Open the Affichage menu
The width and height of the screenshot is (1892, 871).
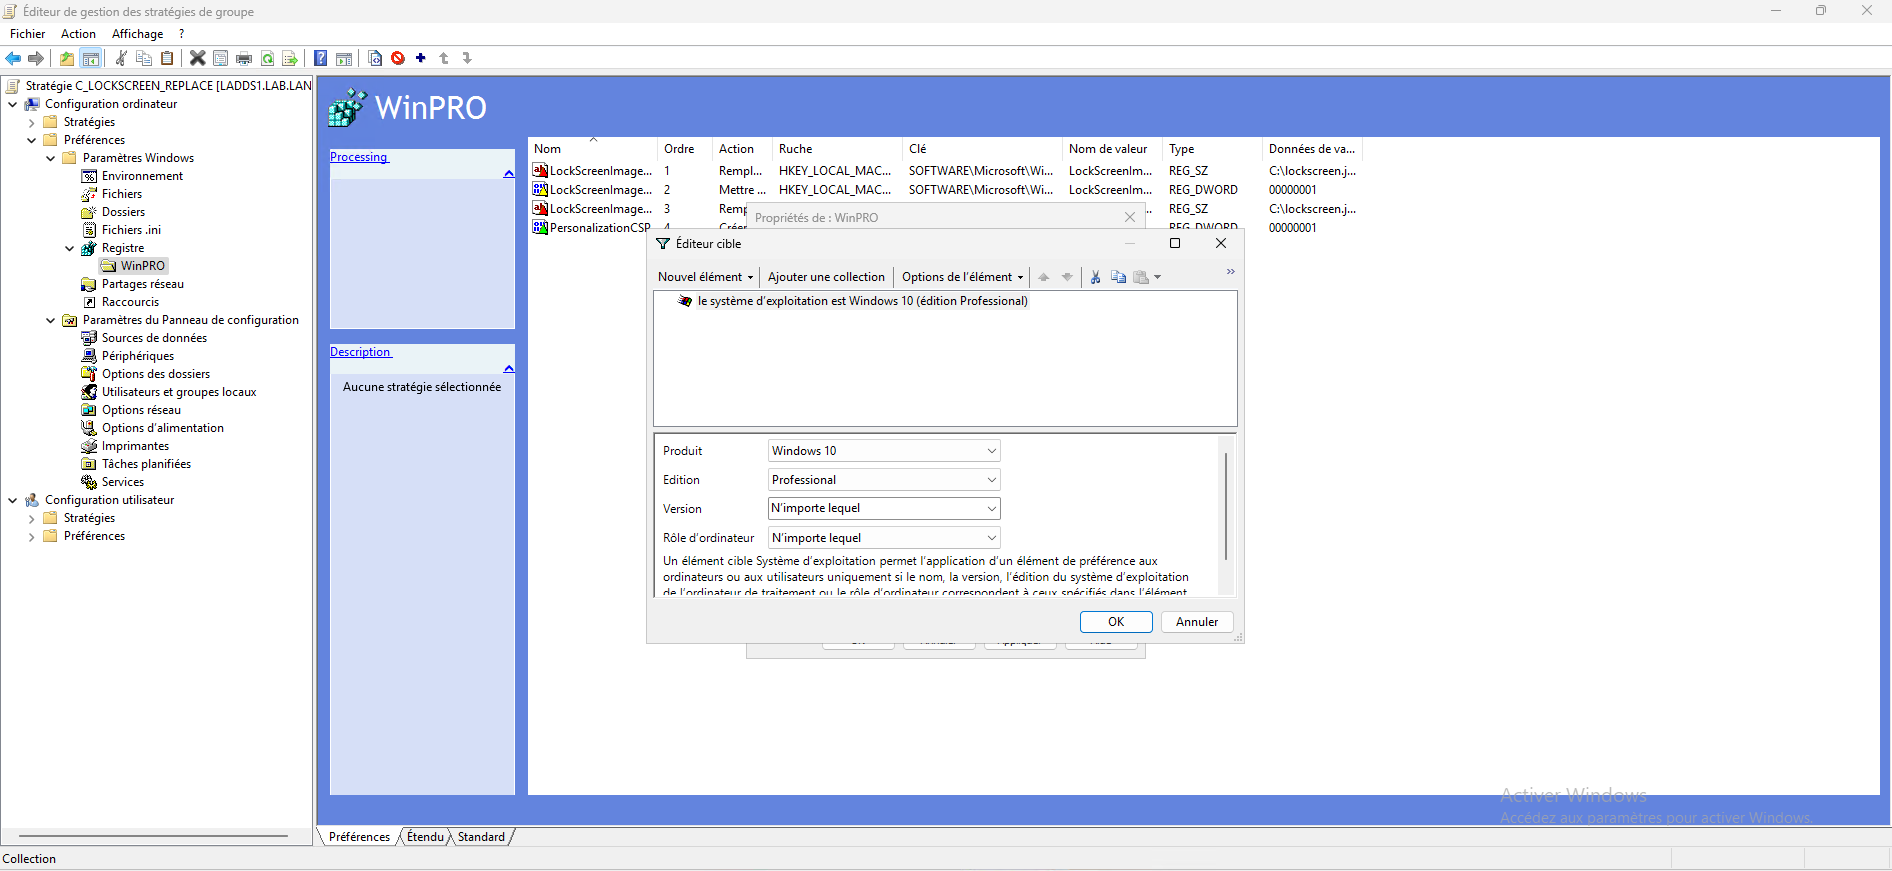pyautogui.click(x=137, y=34)
